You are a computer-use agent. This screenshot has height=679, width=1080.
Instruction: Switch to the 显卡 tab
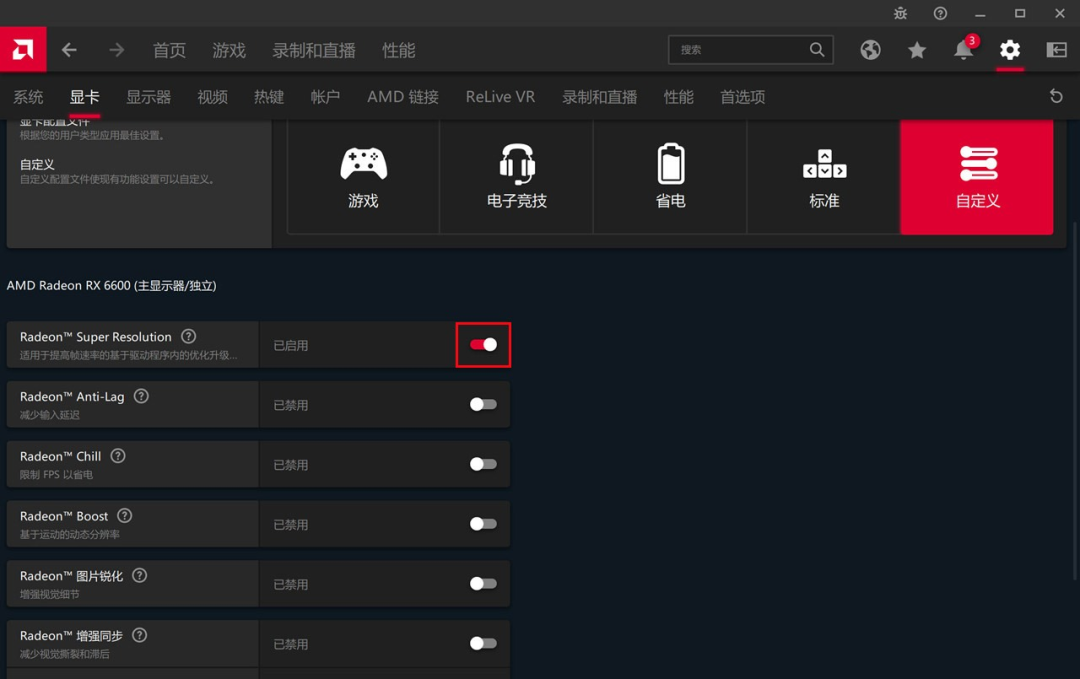point(85,97)
